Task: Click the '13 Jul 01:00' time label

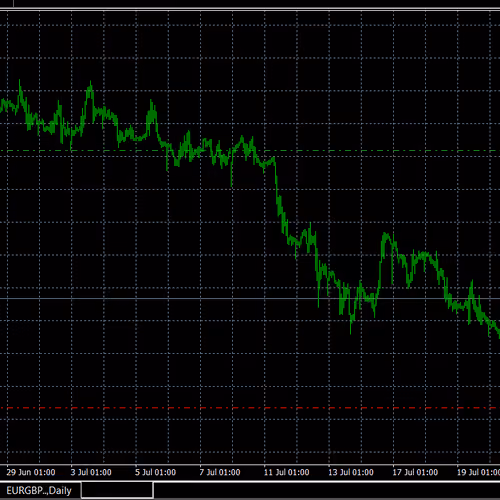Action: point(351,472)
